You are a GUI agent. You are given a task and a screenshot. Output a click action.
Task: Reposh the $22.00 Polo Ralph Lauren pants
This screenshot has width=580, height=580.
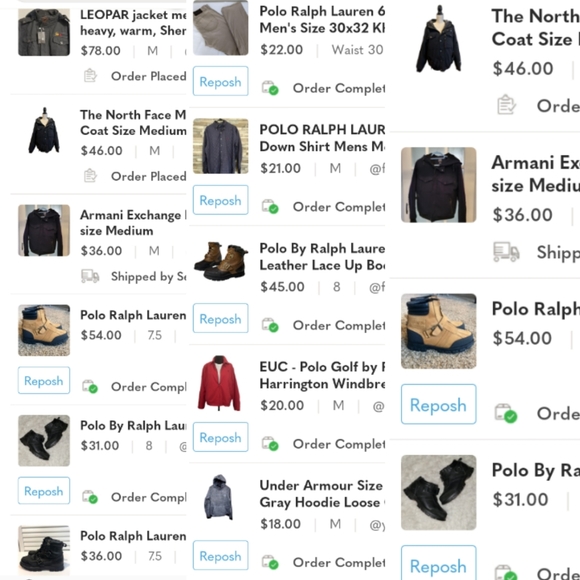pyautogui.click(x=220, y=81)
